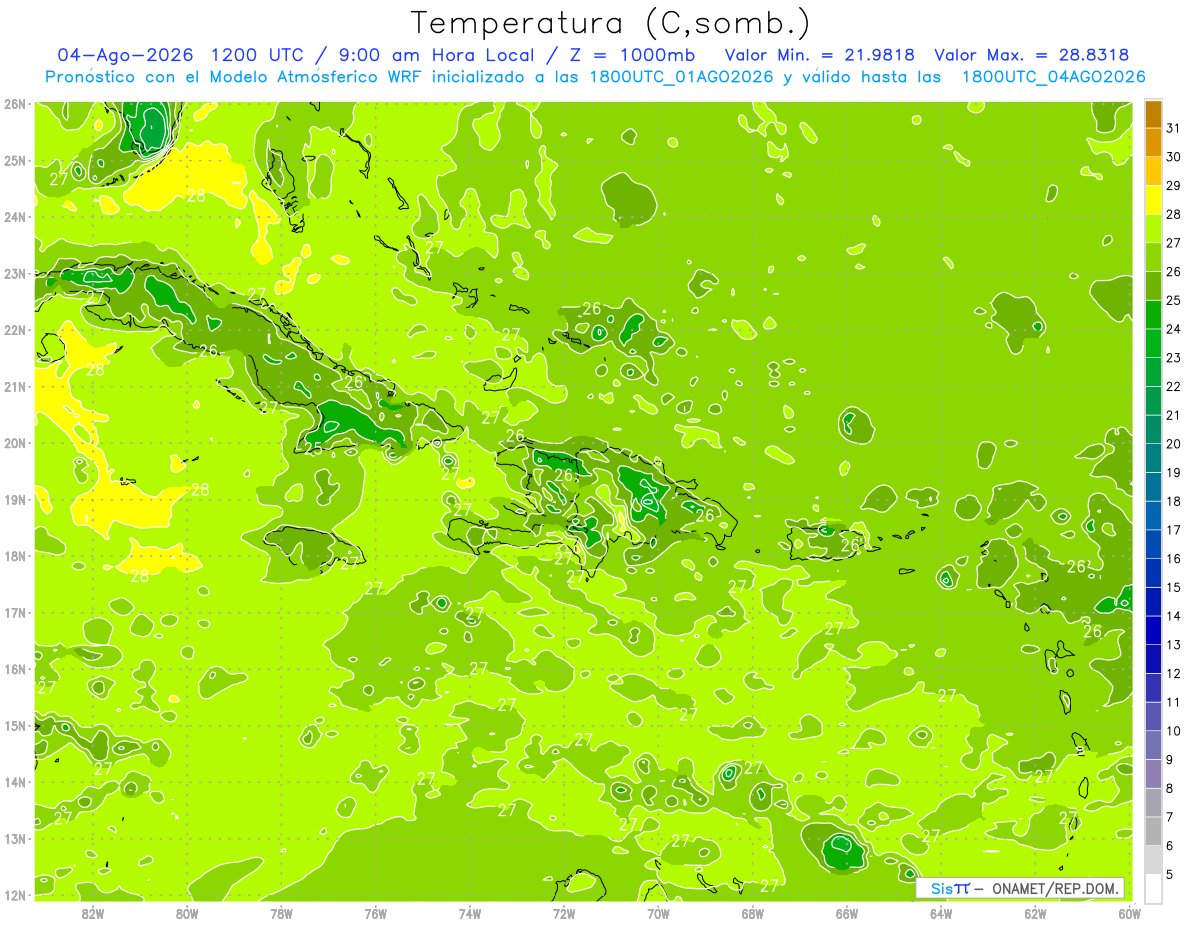Click the colorbar scale value "30"

pyautogui.click(x=1174, y=157)
